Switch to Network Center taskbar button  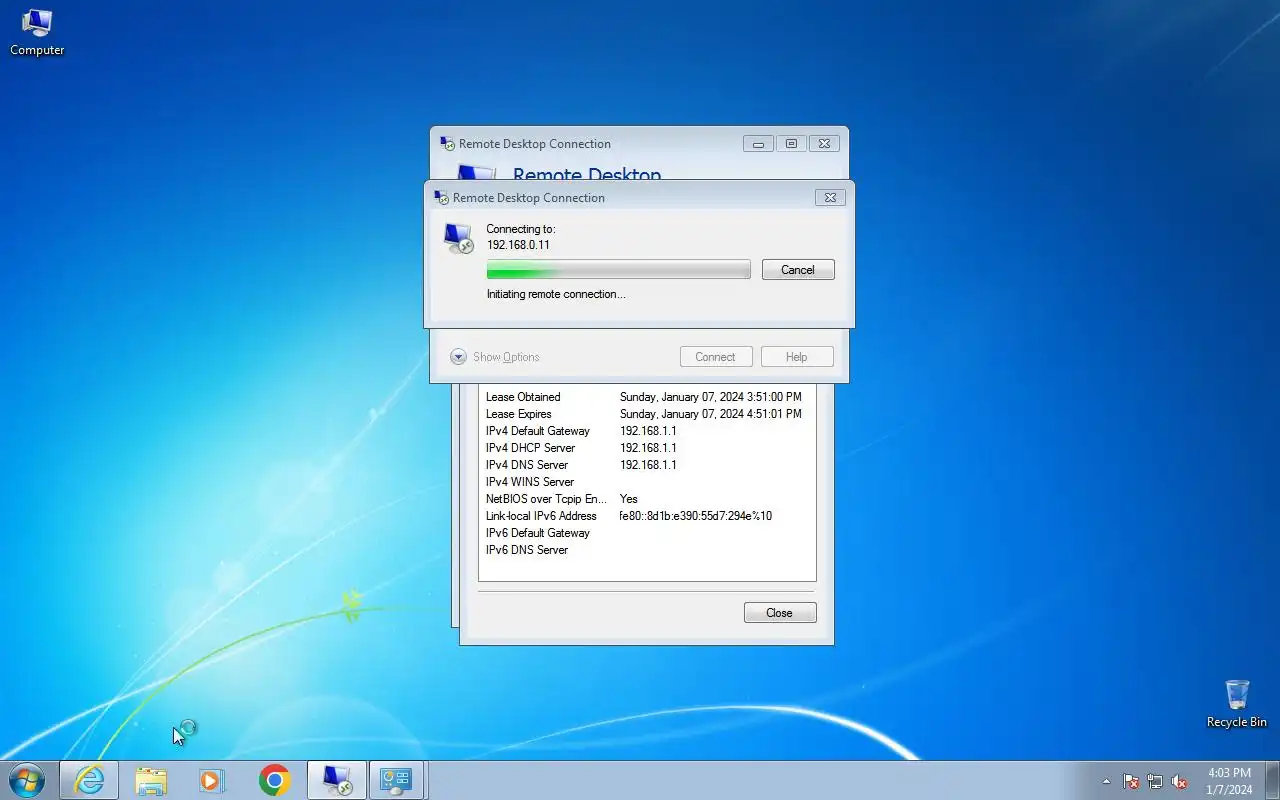[x=397, y=780]
